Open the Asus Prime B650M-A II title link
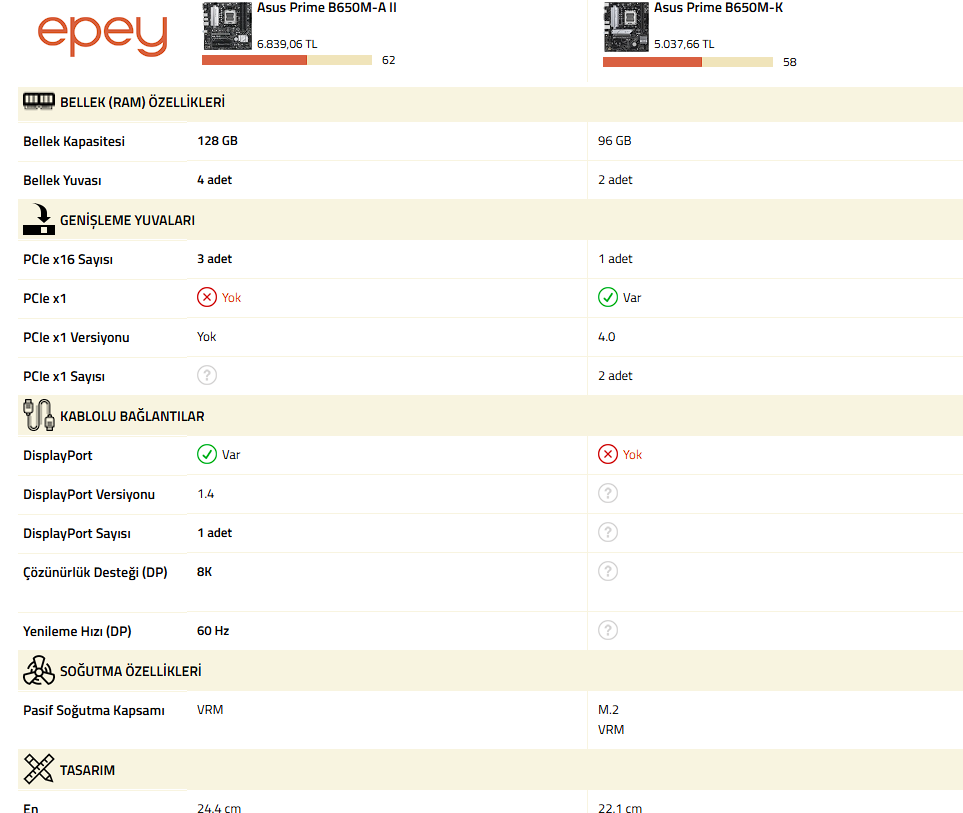Viewport: 963px width, 813px height. coord(327,8)
